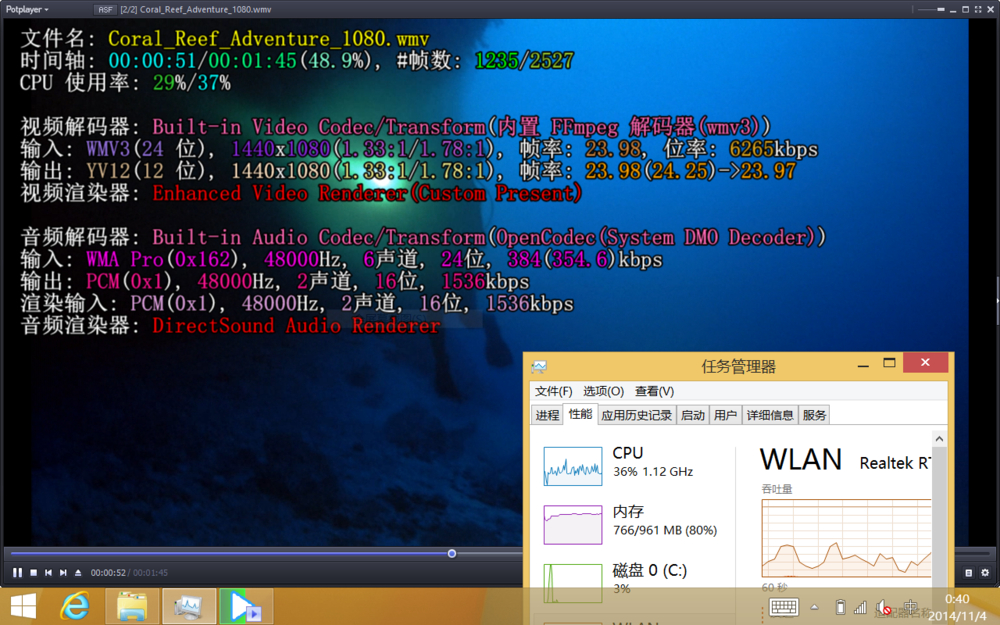Open the network signal tray icon
The image size is (1000, 625).
pyautogui.click(x=860, y=607)
